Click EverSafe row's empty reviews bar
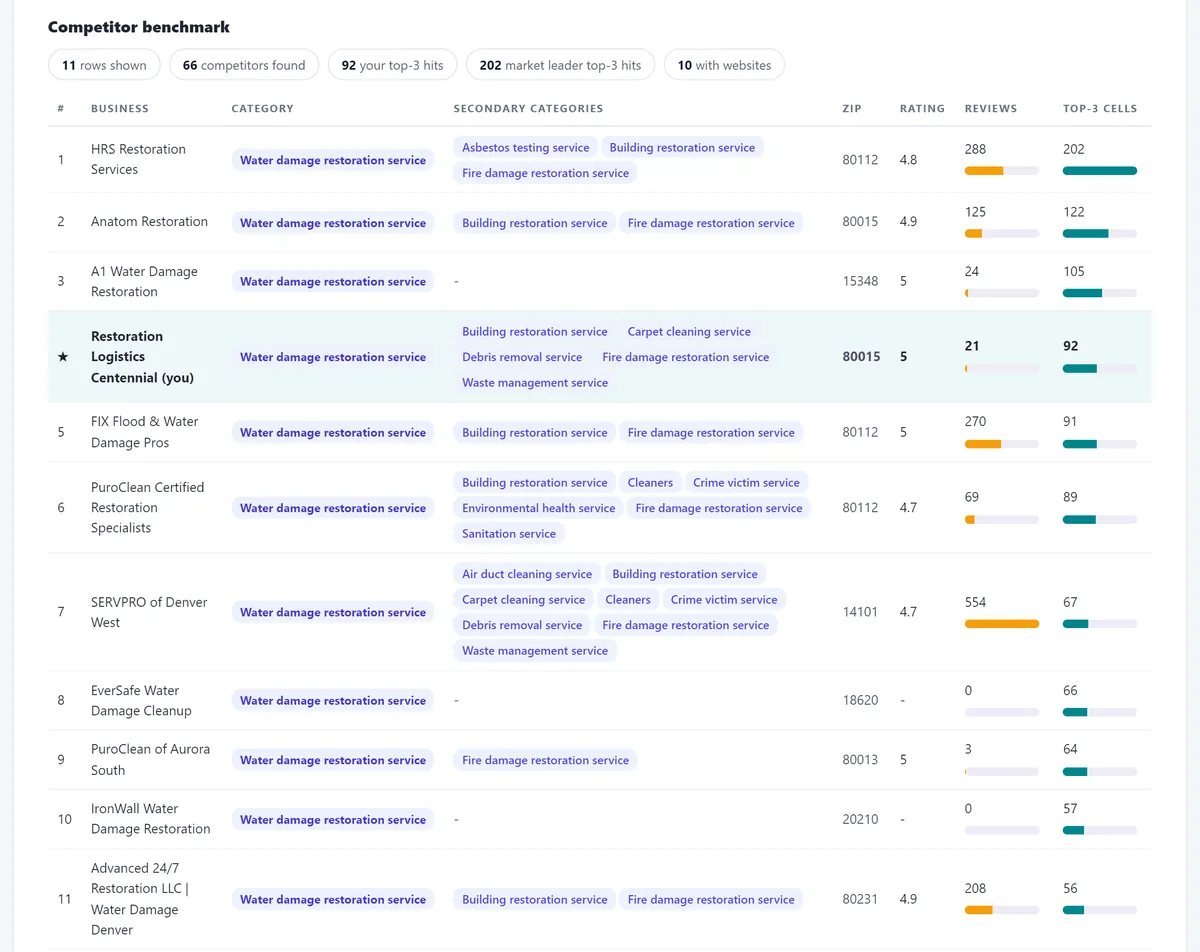Image resolution: width=1200 pixels, height=952 pixels. click(x=1001, y=712)
